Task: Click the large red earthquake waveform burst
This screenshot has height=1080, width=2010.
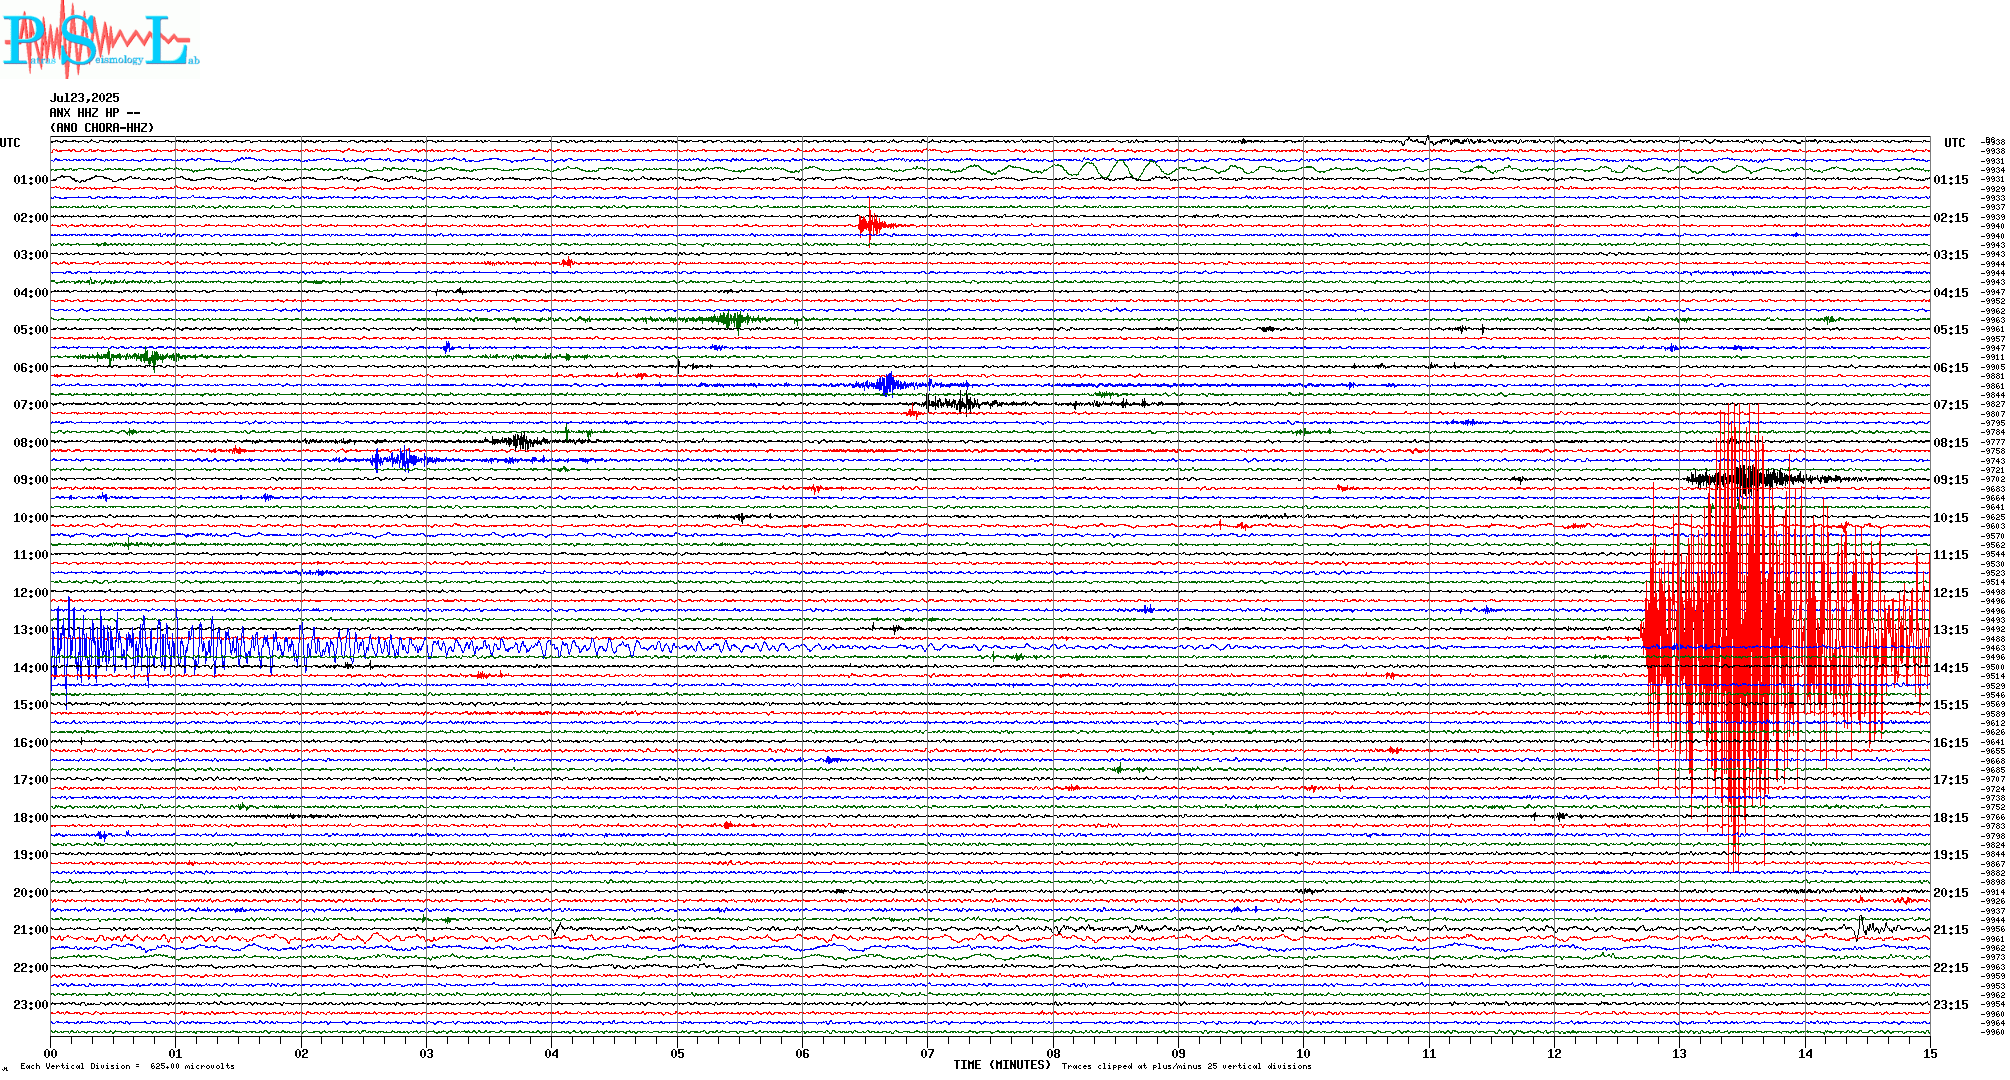Action: 1785,638
